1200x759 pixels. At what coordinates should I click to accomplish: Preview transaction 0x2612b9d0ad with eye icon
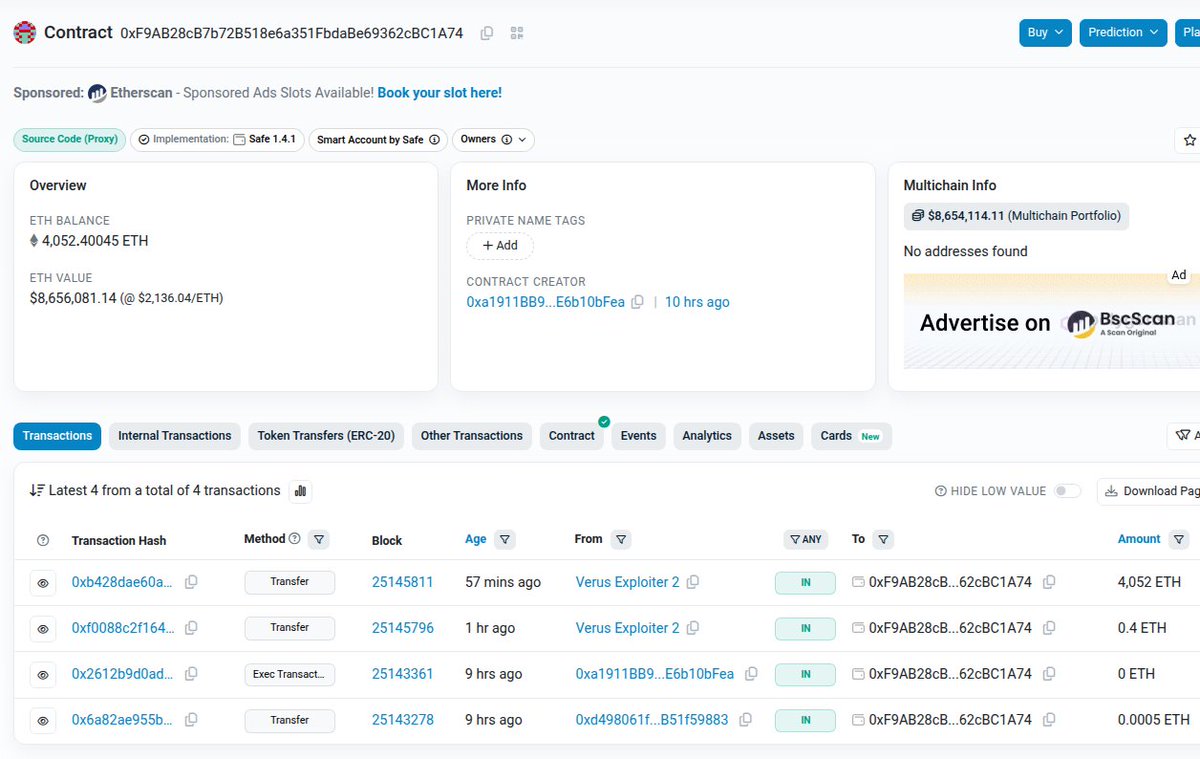[x=43, y=674]
